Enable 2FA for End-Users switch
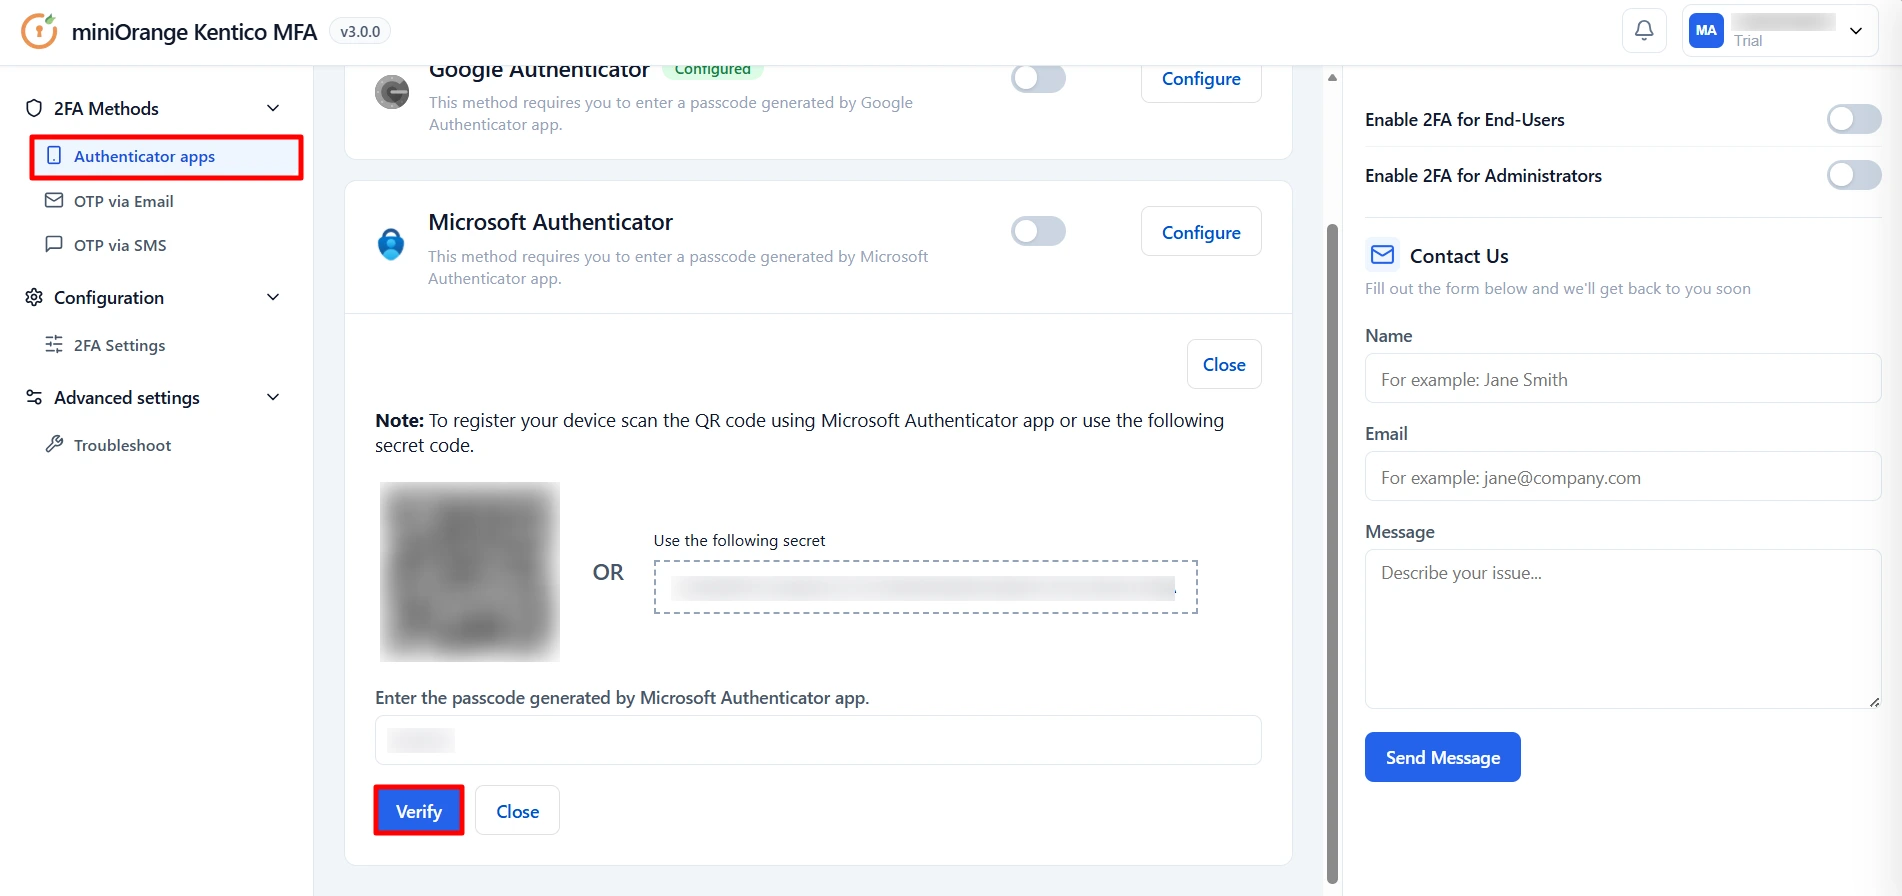 coord(1854,119)
